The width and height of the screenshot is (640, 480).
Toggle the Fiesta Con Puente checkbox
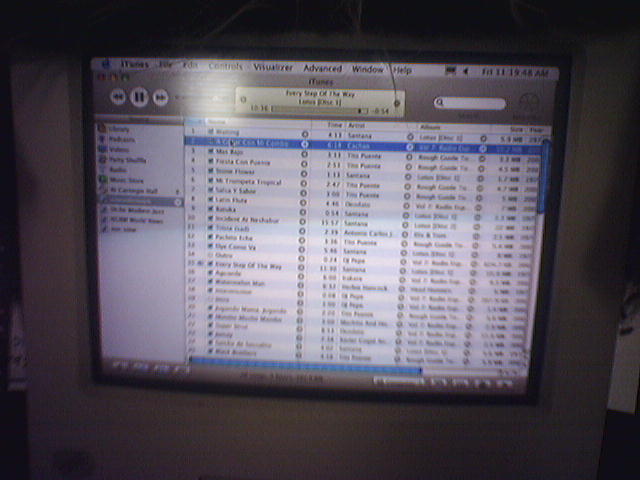210,161
